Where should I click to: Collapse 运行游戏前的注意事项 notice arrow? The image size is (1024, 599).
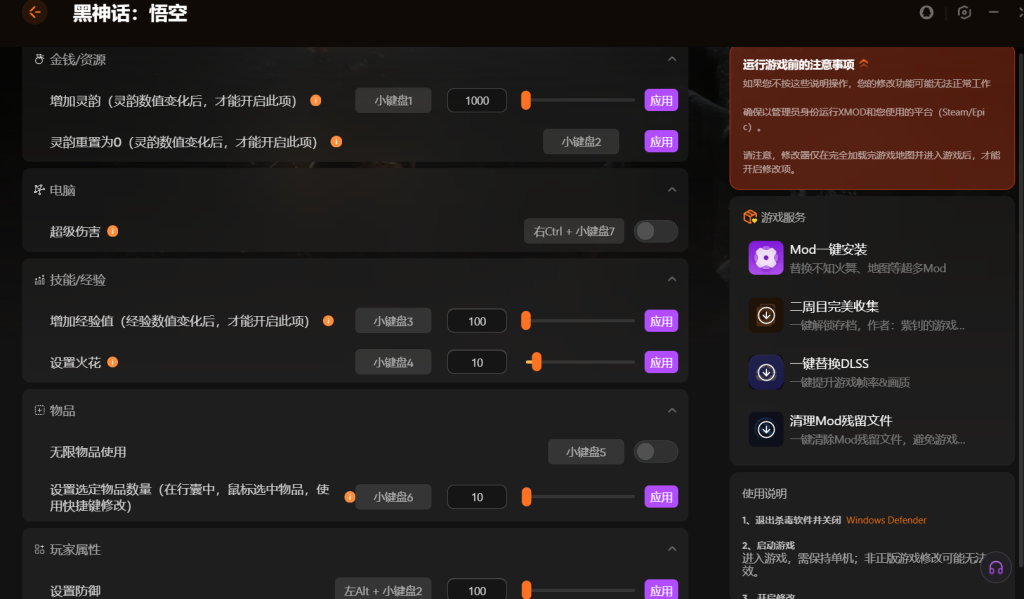point(864,63)
